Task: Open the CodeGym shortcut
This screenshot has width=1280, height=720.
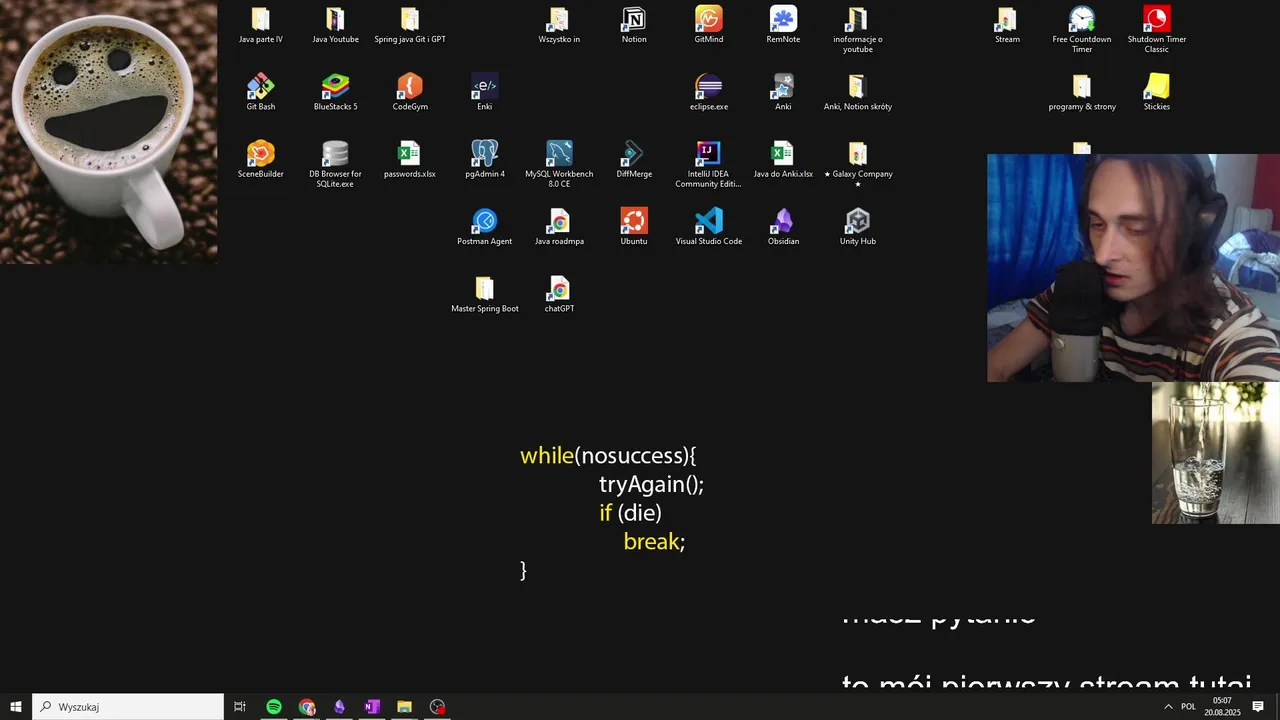Action: tap(410, 93)
